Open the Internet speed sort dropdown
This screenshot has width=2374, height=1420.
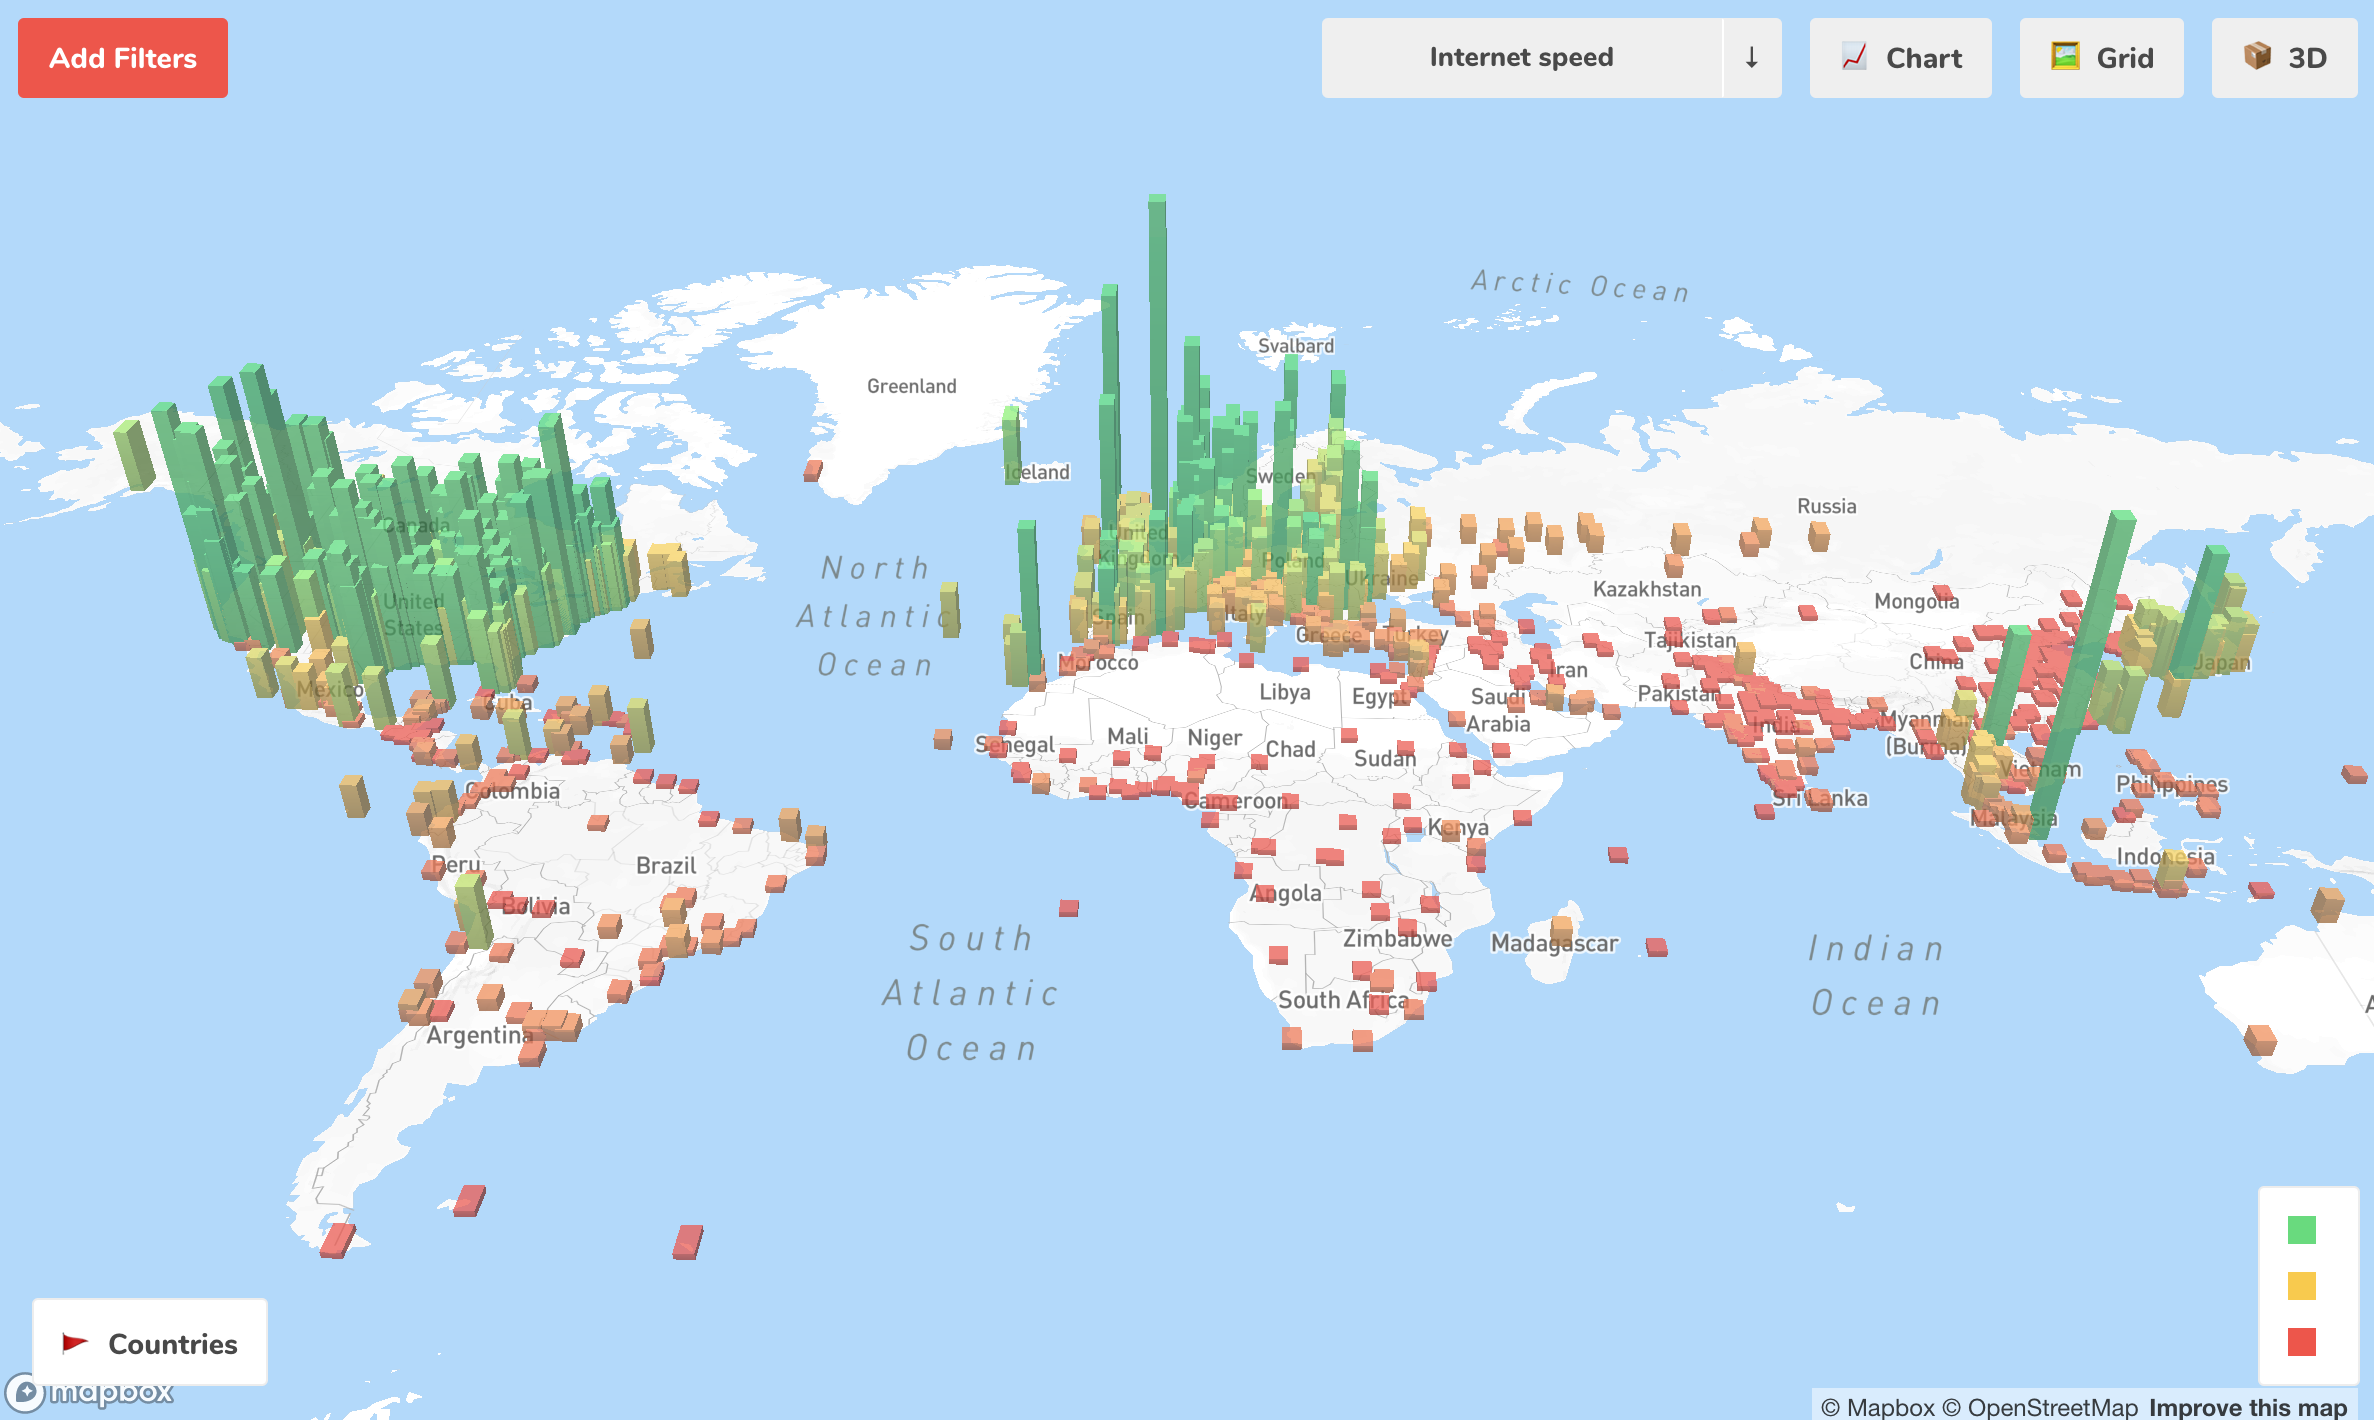pyautogui.click(x=1520, y=58)
